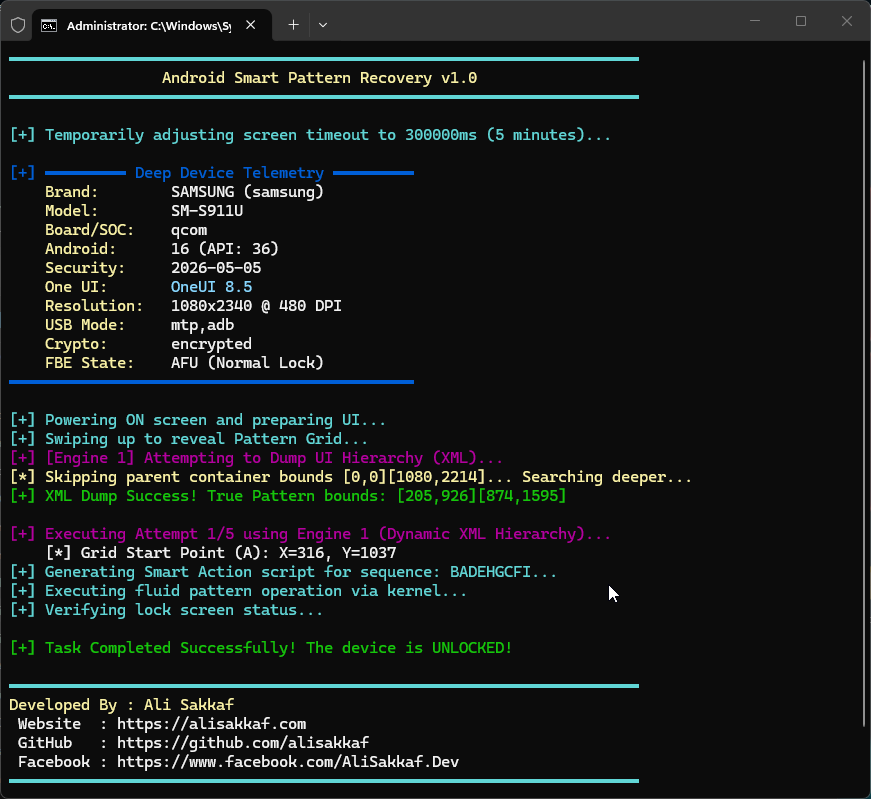Viewport: 871px width, 799px height.
Task: Click the Board/SOC value 'qcom'
Action: (189, 231)
